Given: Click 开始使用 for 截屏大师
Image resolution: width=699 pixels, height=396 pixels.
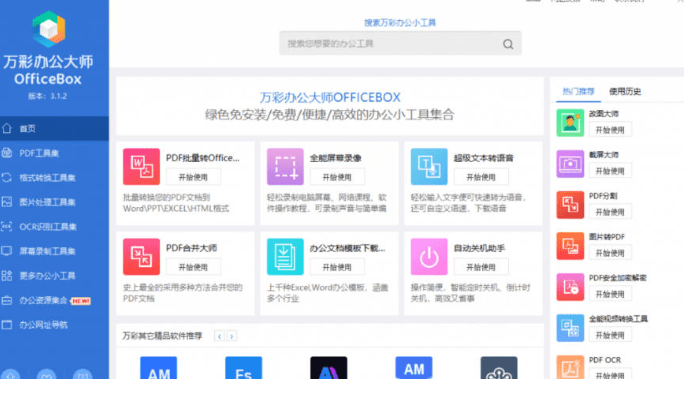Looking at the screenshot, I should tap(610, 171).
